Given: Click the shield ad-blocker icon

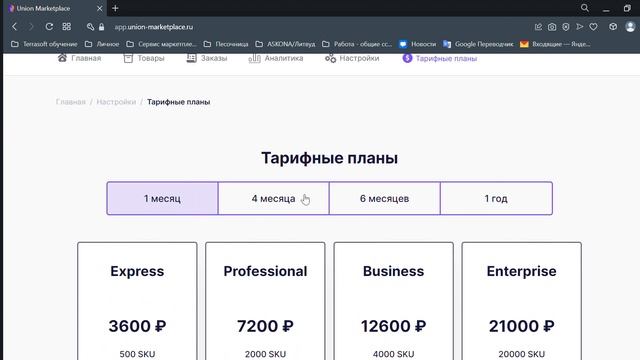Looking at the screenshot, I should [566, 27].
